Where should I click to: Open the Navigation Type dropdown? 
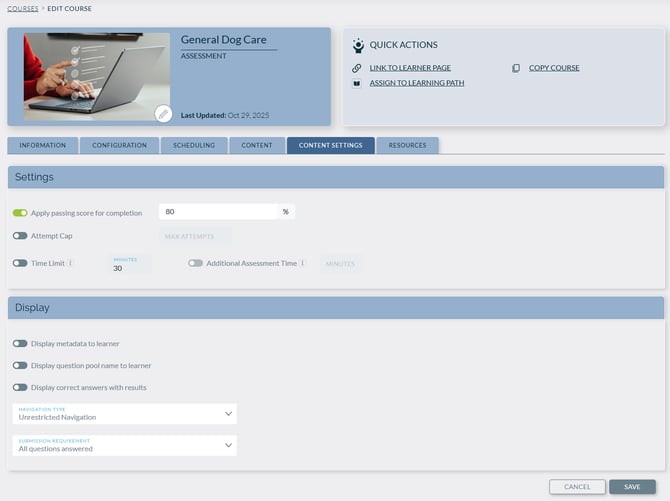(x=125, y=414)
